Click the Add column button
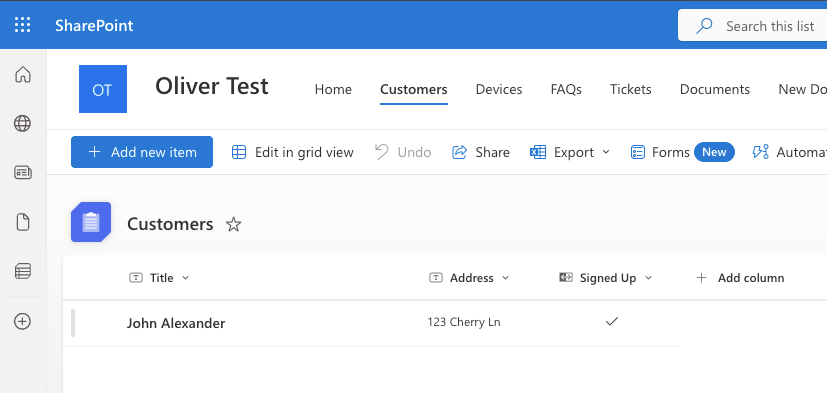The height and width of the screenshot is (393, 827). tap(740, 278)
